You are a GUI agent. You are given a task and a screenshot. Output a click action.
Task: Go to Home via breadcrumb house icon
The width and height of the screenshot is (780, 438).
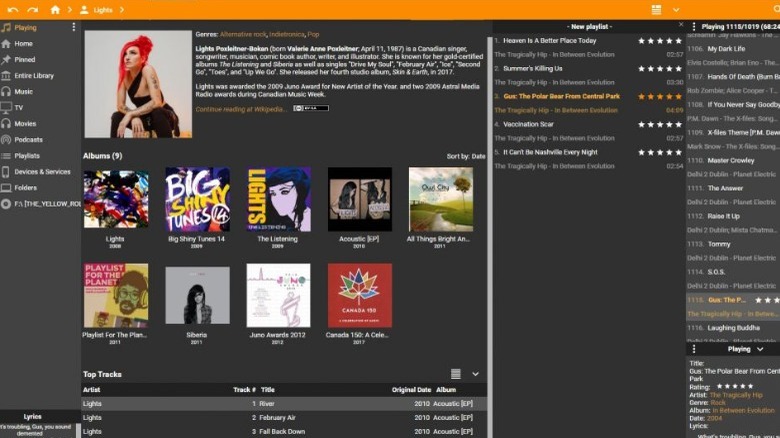55,9
